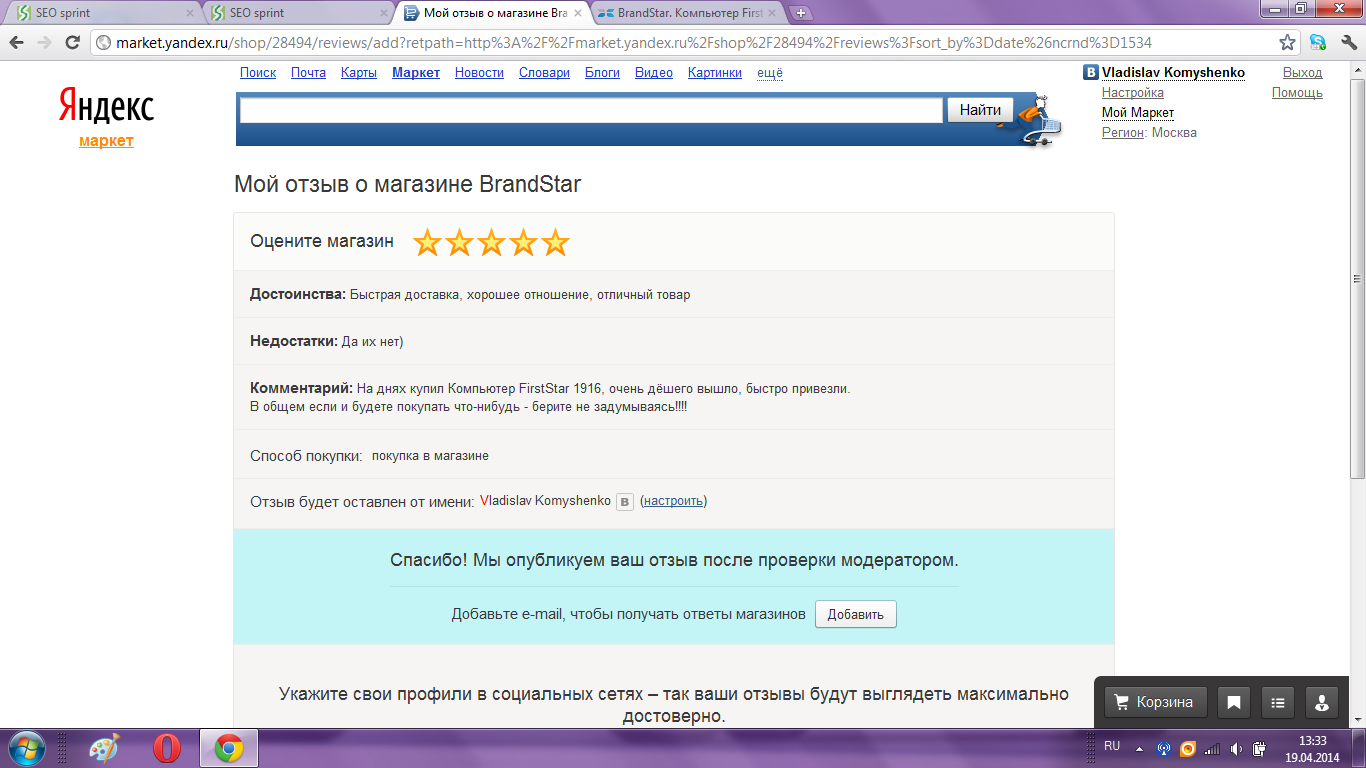Open the Корзина cart button
Screen dimensions: 1366x768
(x=1155, y=702)
